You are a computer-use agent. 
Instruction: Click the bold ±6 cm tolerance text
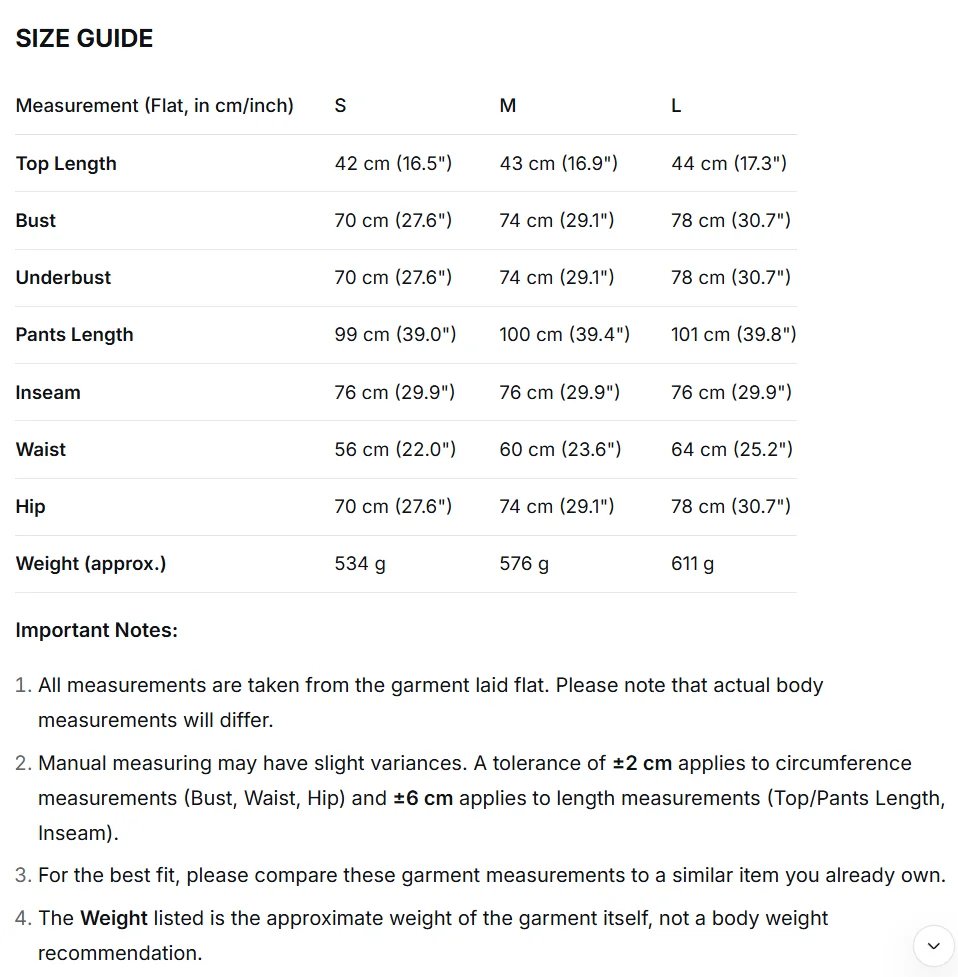(423, 798)
